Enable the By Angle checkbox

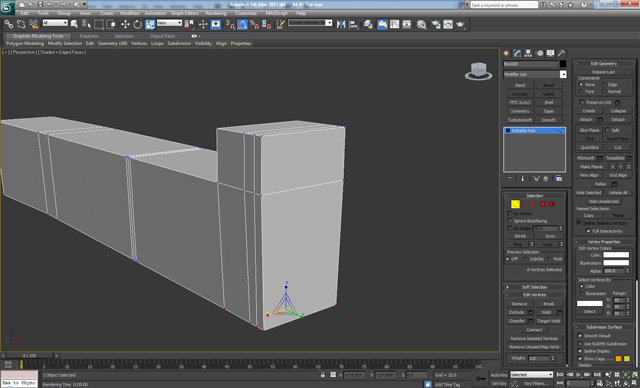[x=510, y=228]
